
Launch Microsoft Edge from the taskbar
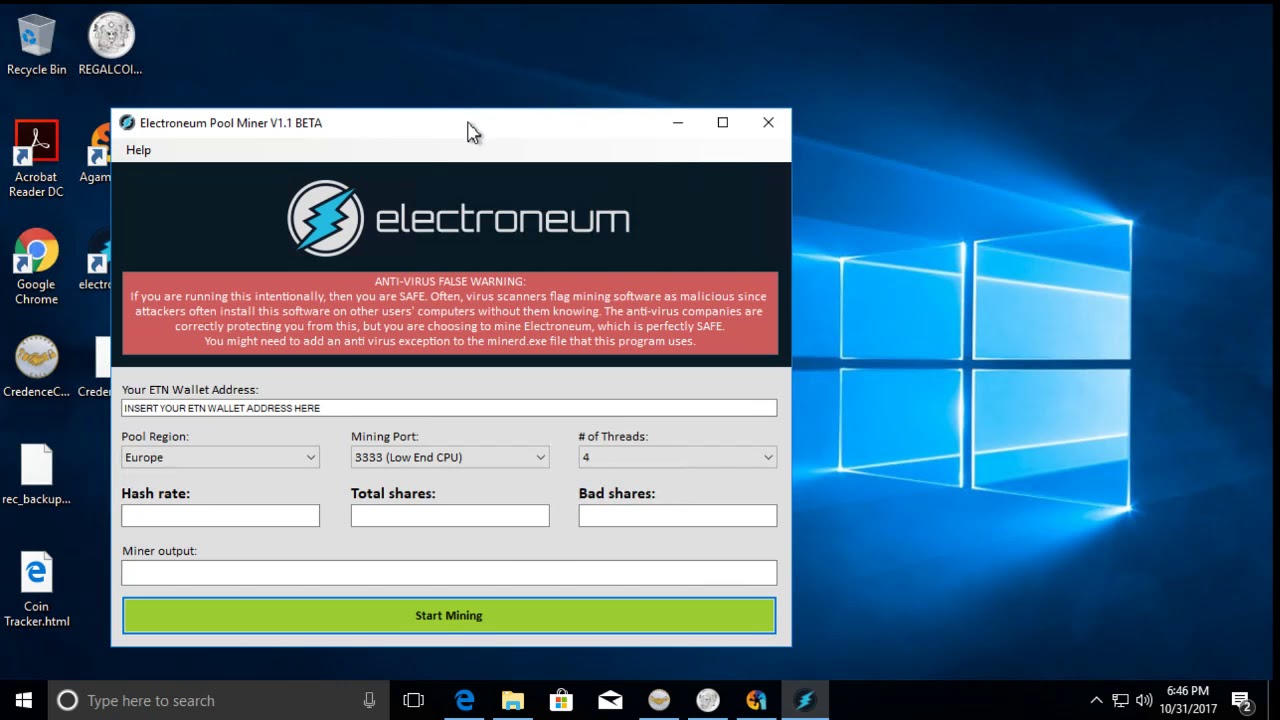464,700
